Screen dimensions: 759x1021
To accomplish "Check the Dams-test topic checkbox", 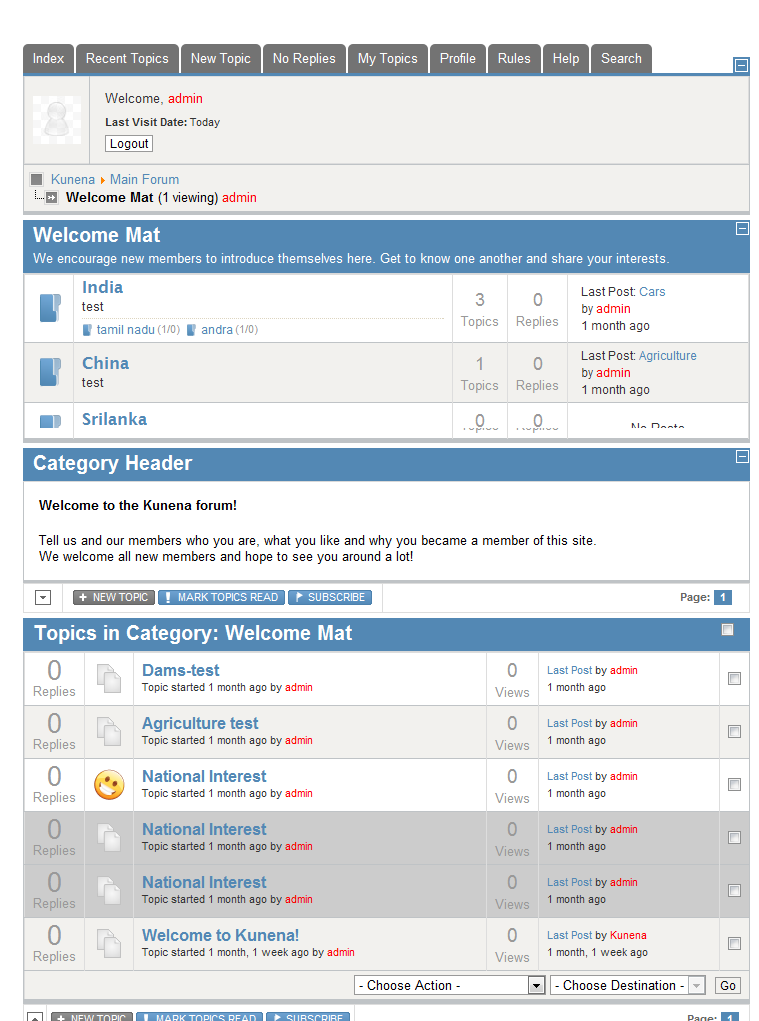I will click(734, 679).
